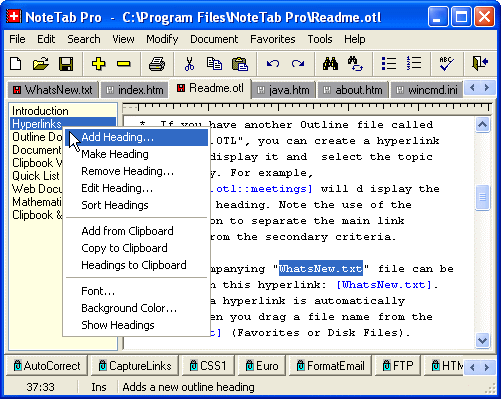The image size is (501, 399).
Task: Choose Remove Heading... in context menu
Action: (136, 171)
